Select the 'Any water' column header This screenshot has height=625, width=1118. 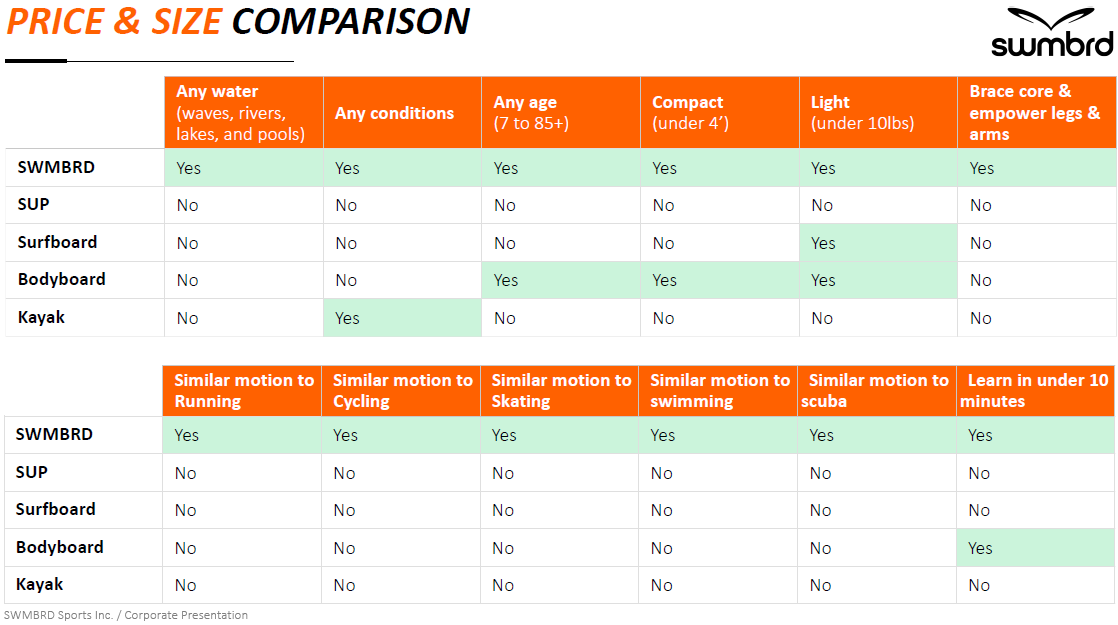coord(244,113)
